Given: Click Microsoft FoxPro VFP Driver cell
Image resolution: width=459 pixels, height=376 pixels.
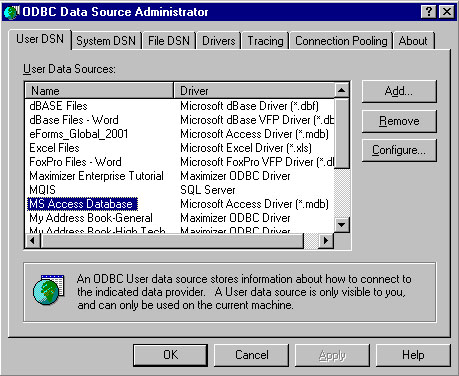Looking at the screenshot, I should (257, 162).
